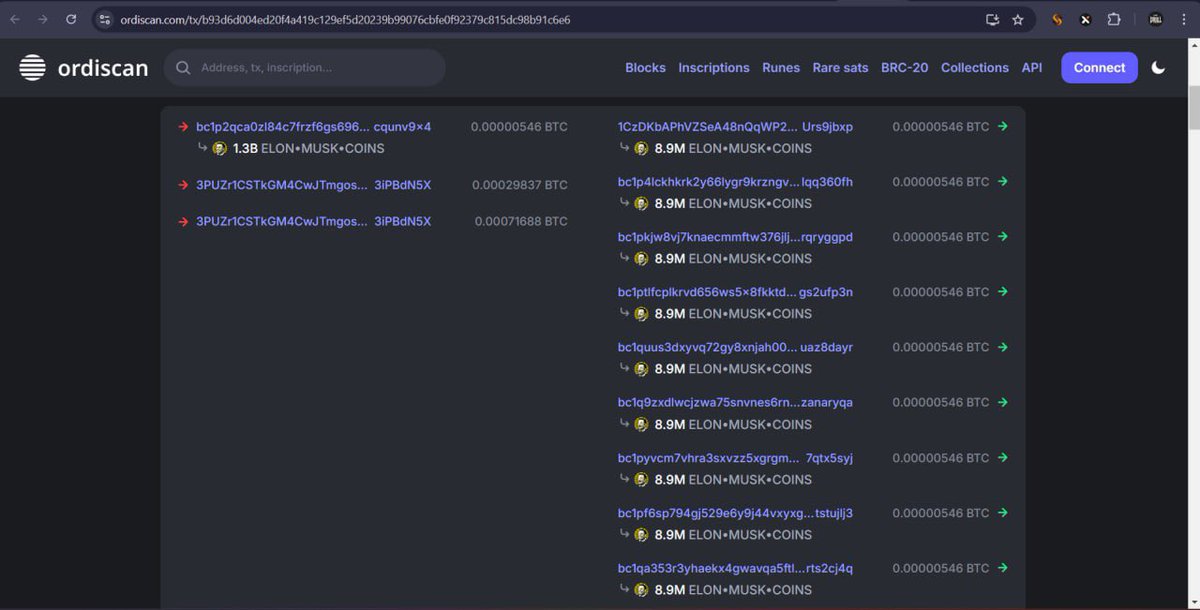Click green arrow next to 1CzDKbAPhVZSeA output
The width and height of the screenshot is (1200, 610).
click(x=1003, y=127)
